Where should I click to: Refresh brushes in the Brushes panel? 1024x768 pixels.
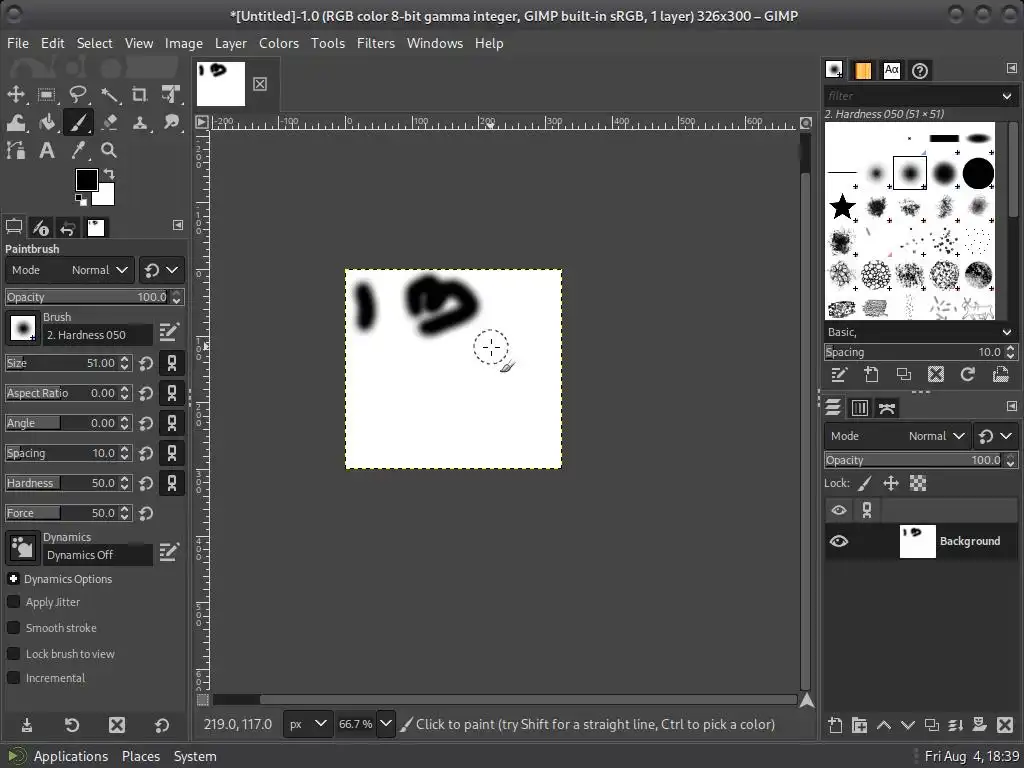[968, 374]
